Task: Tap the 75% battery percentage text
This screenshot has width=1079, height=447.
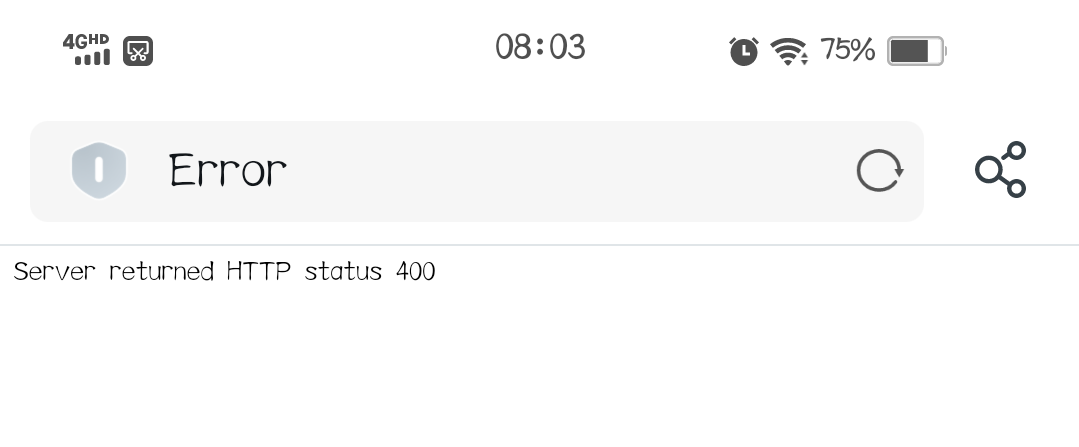Action: (x=847, y=49)
